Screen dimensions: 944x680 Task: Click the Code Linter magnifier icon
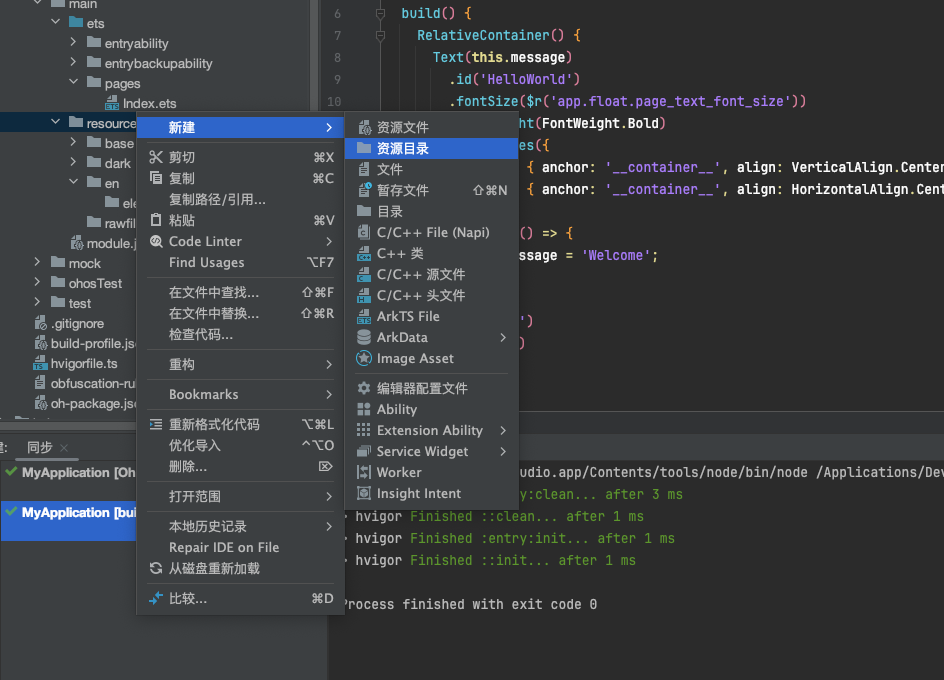click(x=156, y=241)
